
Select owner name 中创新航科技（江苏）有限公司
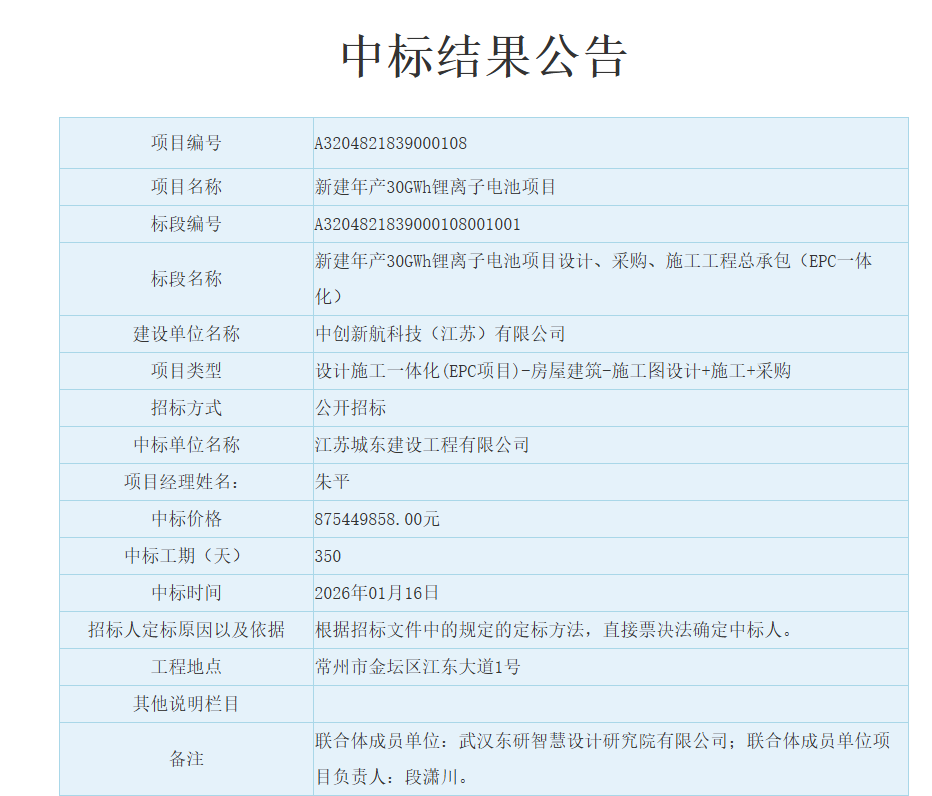click(440, 334)
